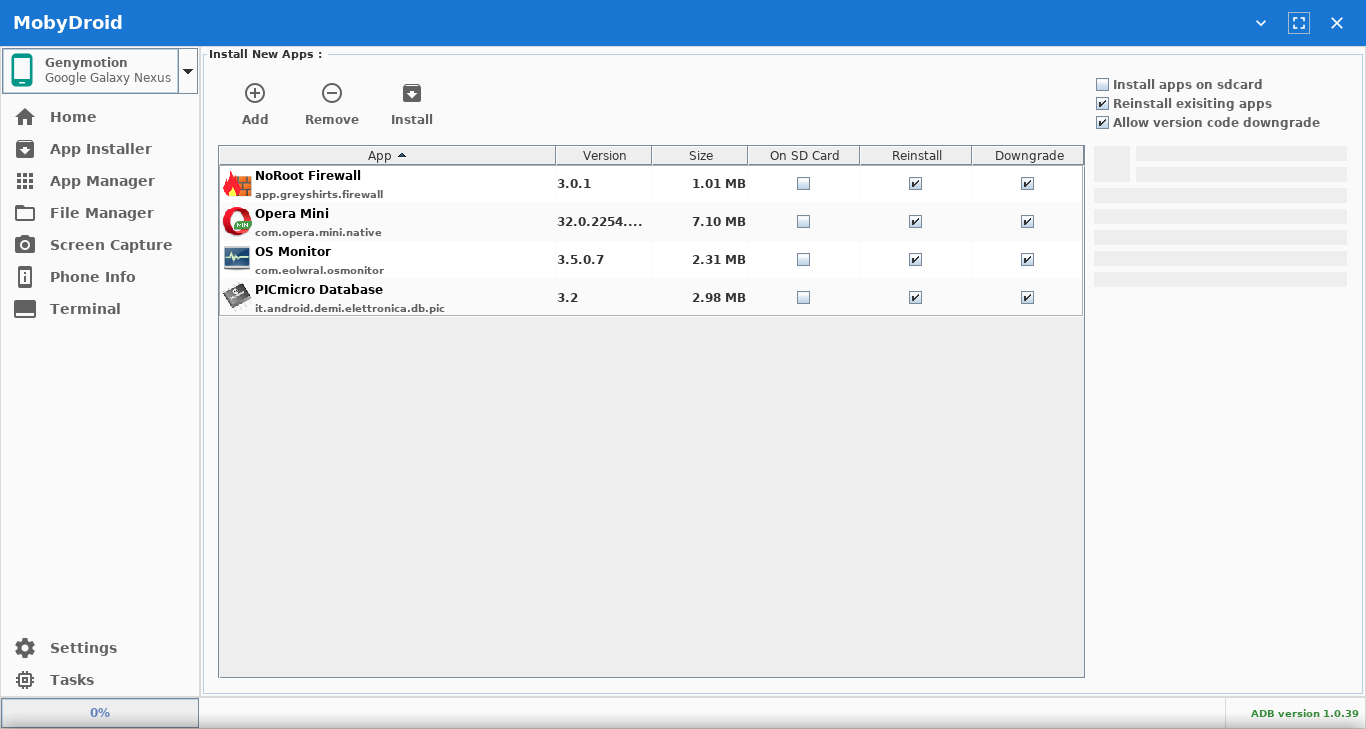Open the Screen Capture camera icon

click(25, 245)
